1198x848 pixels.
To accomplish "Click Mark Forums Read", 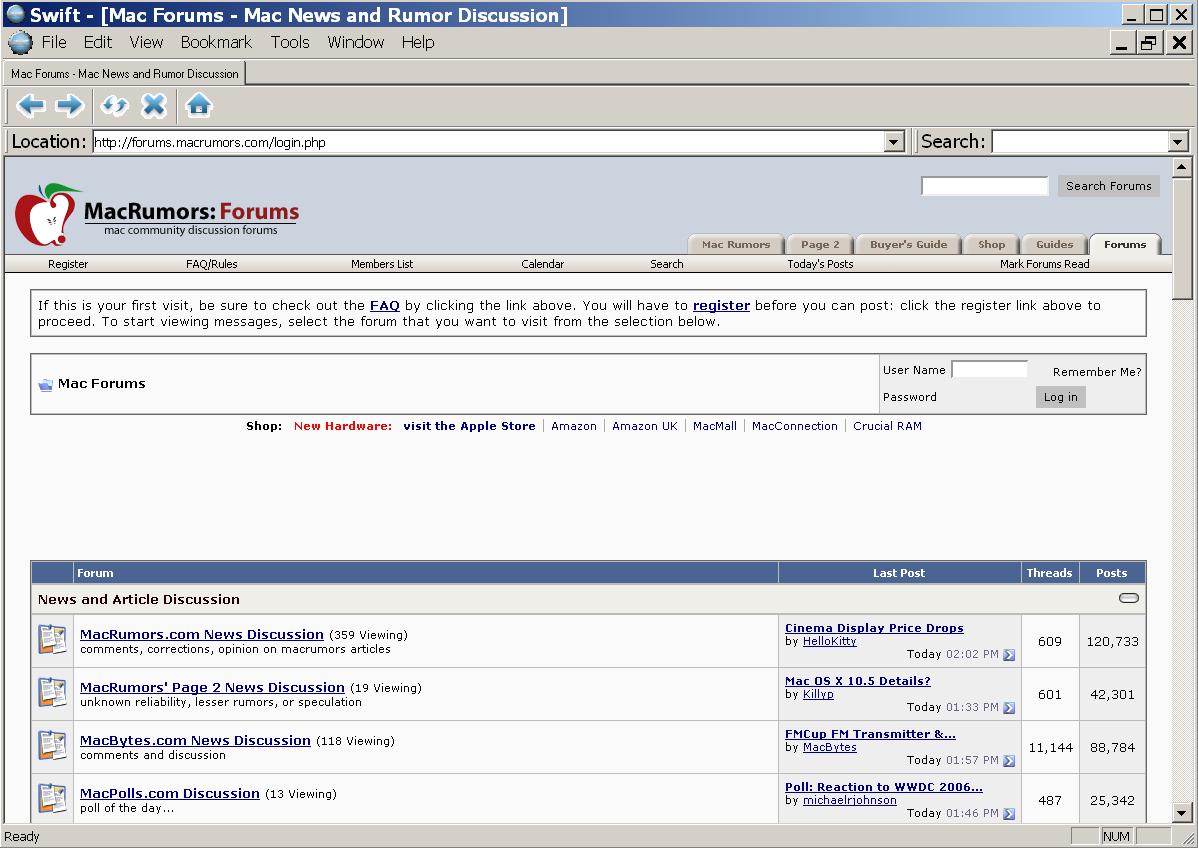I will coord(1044,264).
